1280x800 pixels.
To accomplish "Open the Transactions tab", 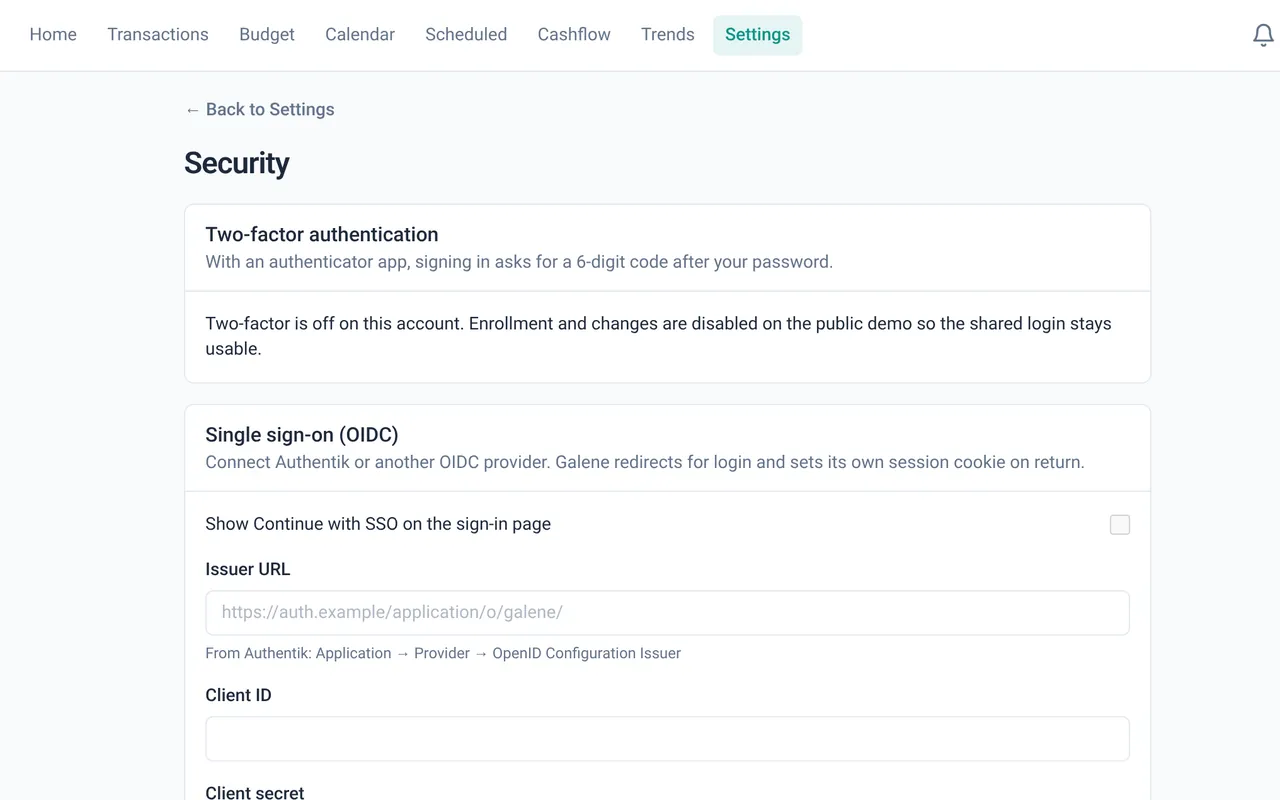I will [158, 35].
